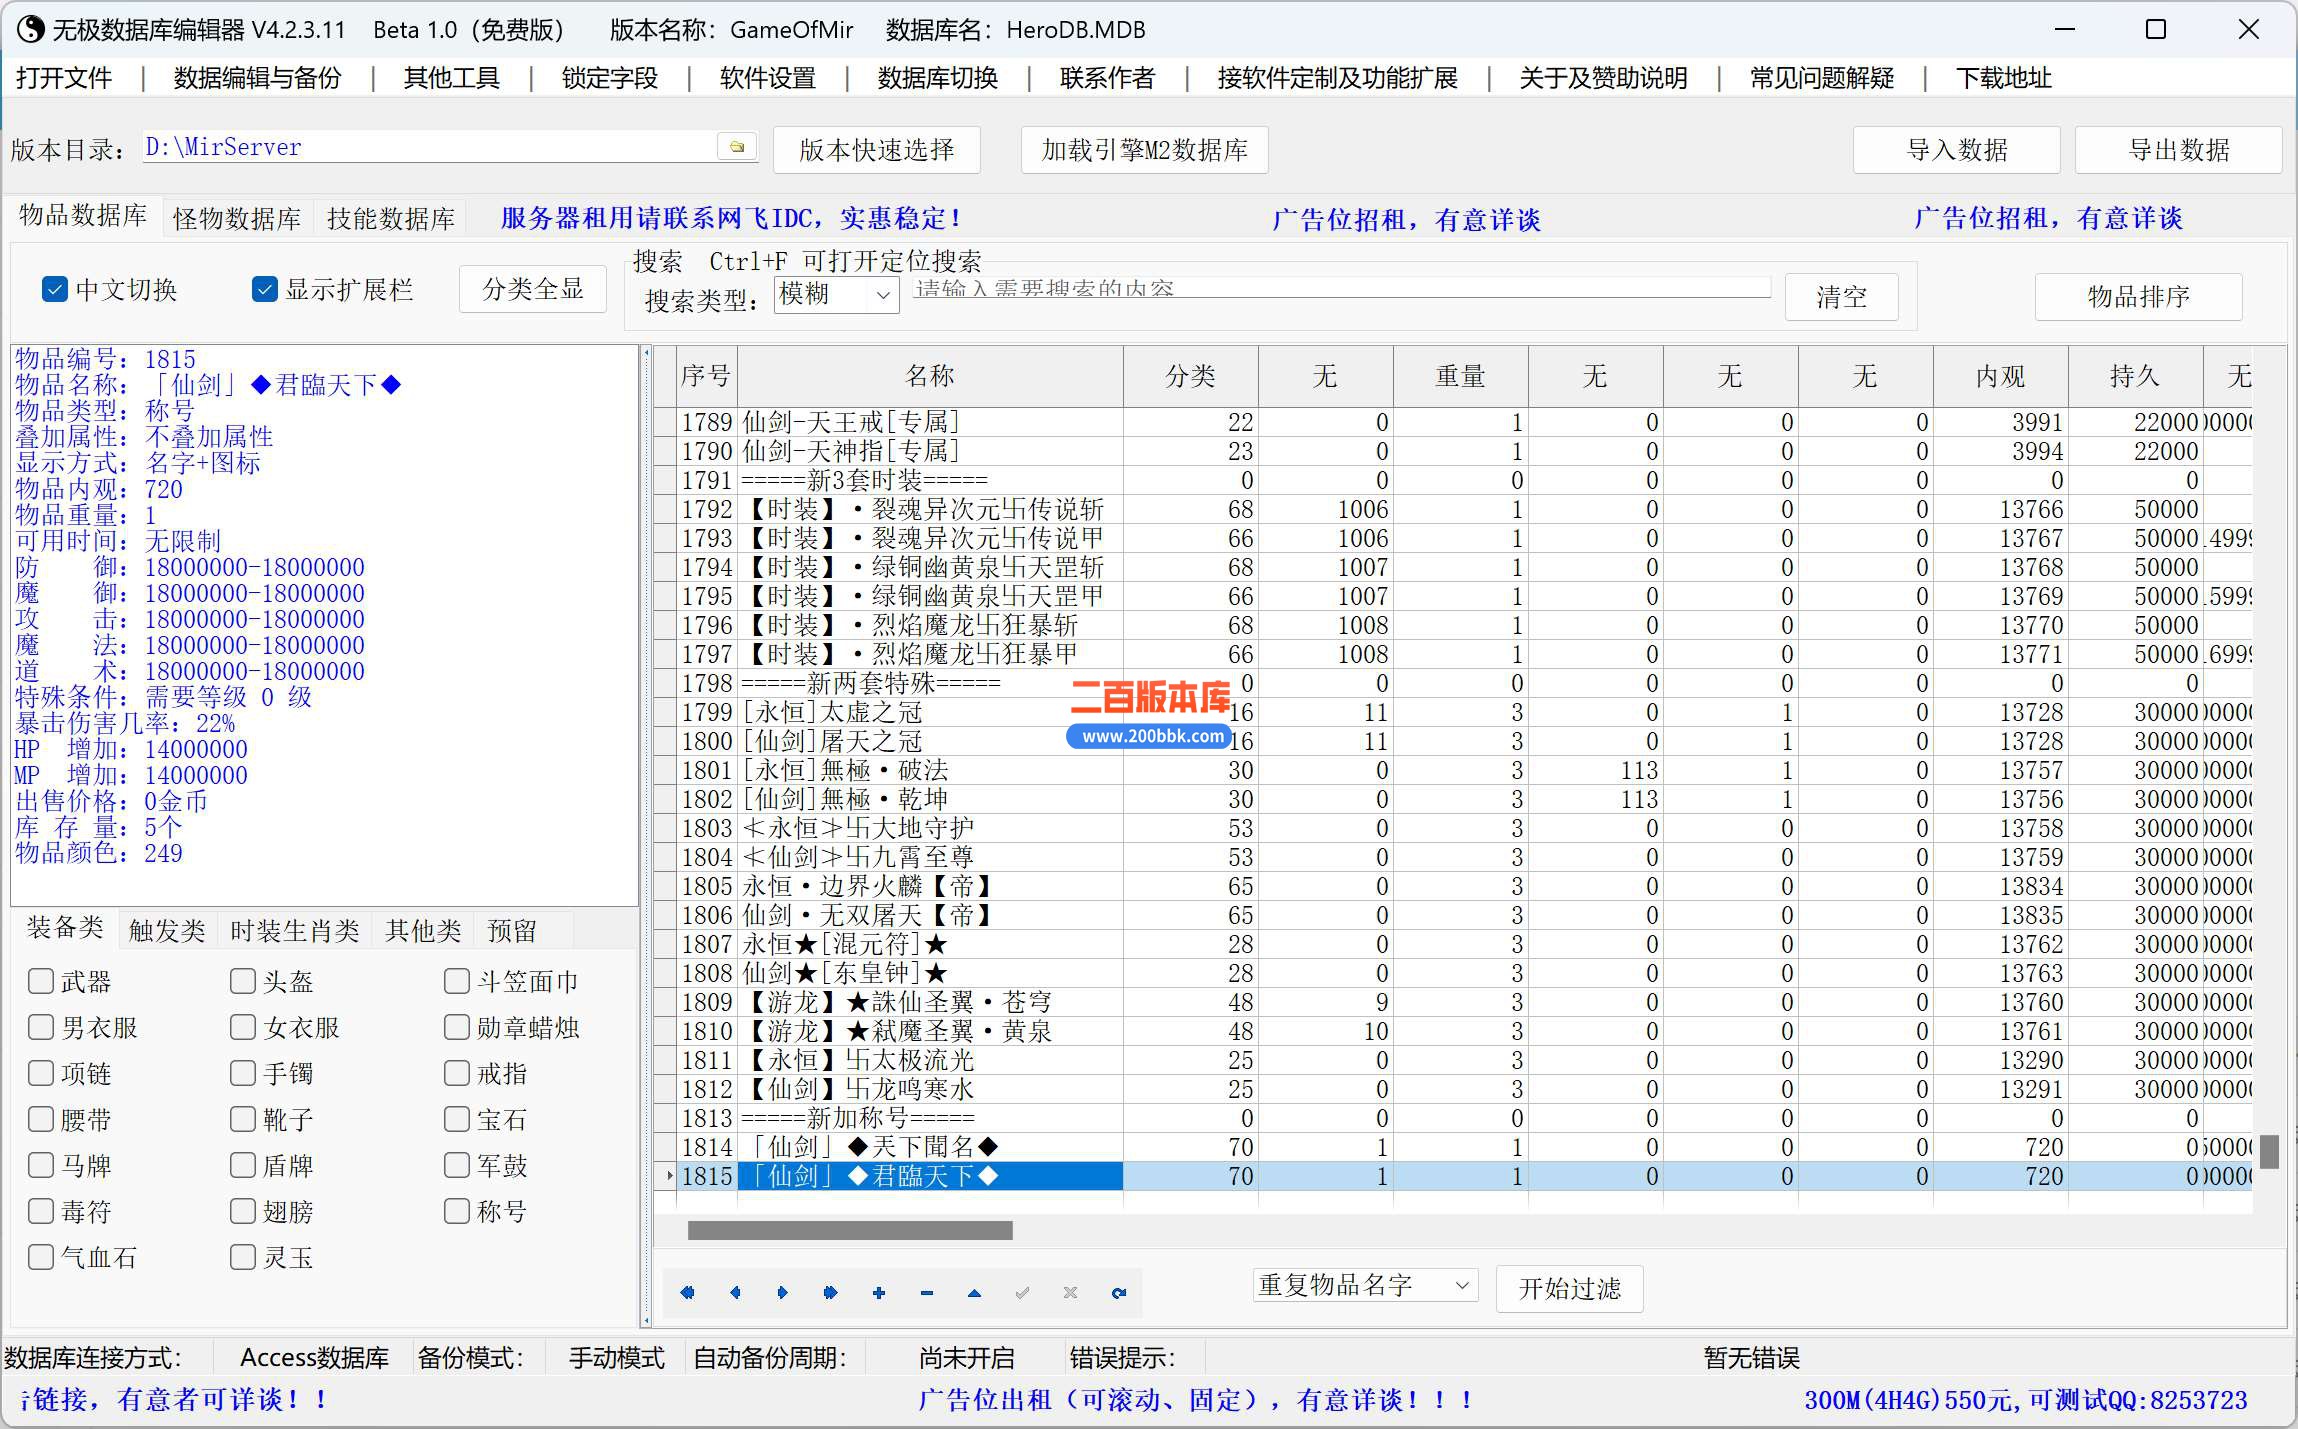Open the 其他工具 menu
Image resolution: width=2298 pixels, height=1429 pixels.
tap(452, 77)
